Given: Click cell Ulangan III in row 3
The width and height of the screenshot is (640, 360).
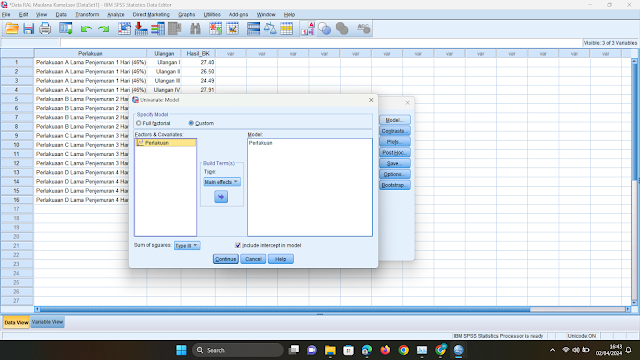Looking at the screenshot, I should click(164, 81).
